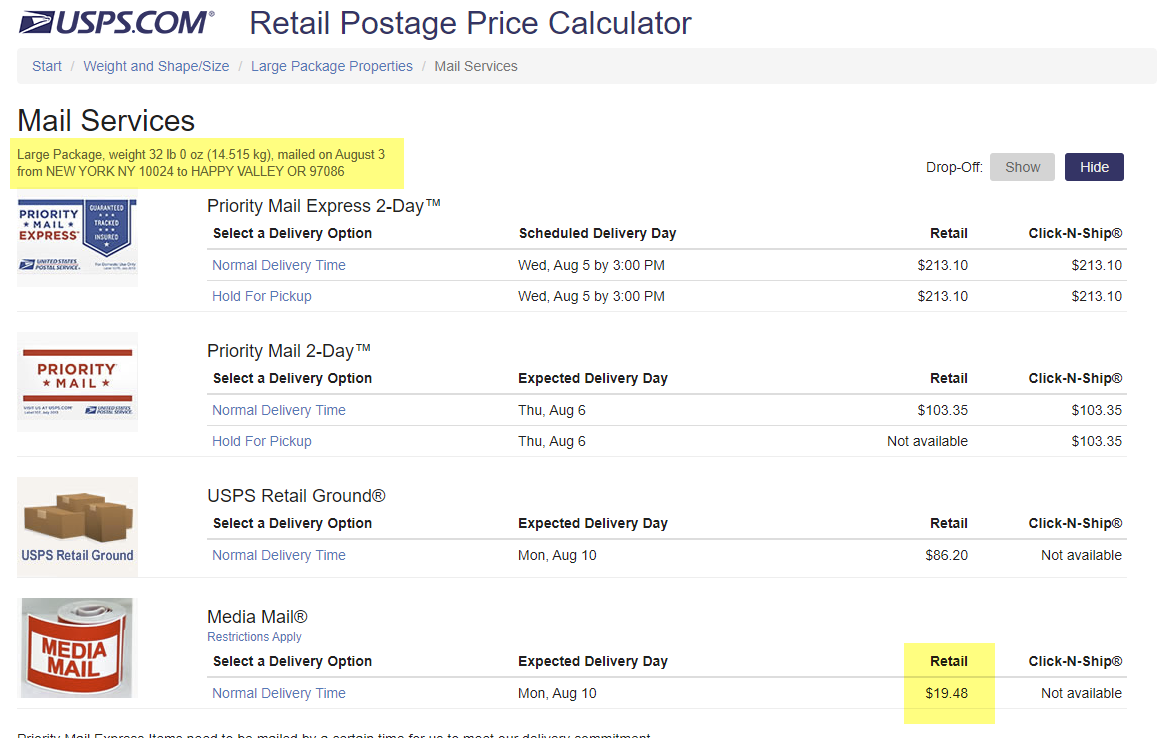Click the USPS Retail Ground boxes image
This screenshot has height=738, width=1166.
coord(77,526)
